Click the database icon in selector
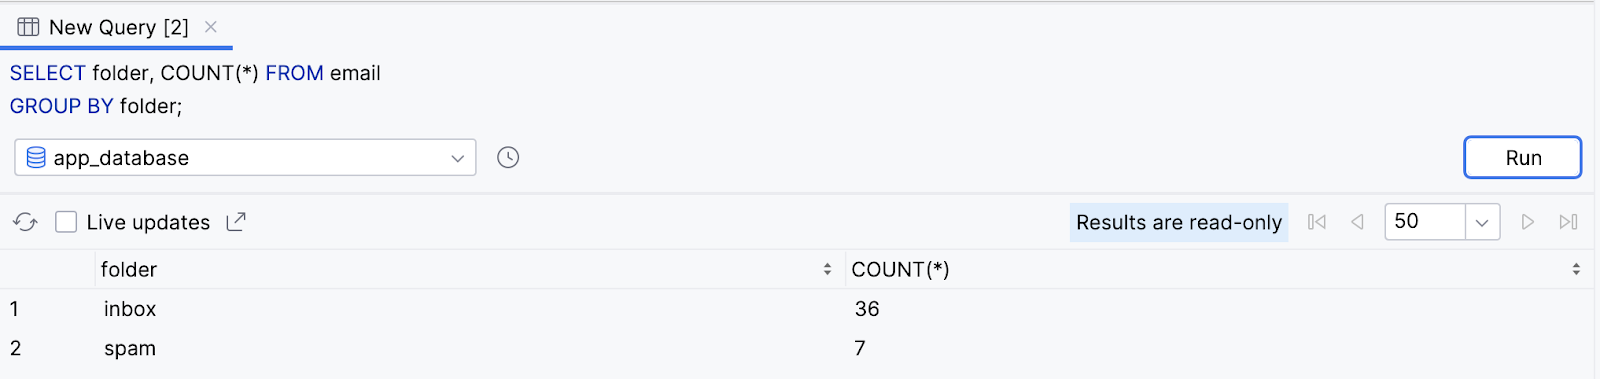This screenshot has height=379, width=1600. [x=36, y=158]
